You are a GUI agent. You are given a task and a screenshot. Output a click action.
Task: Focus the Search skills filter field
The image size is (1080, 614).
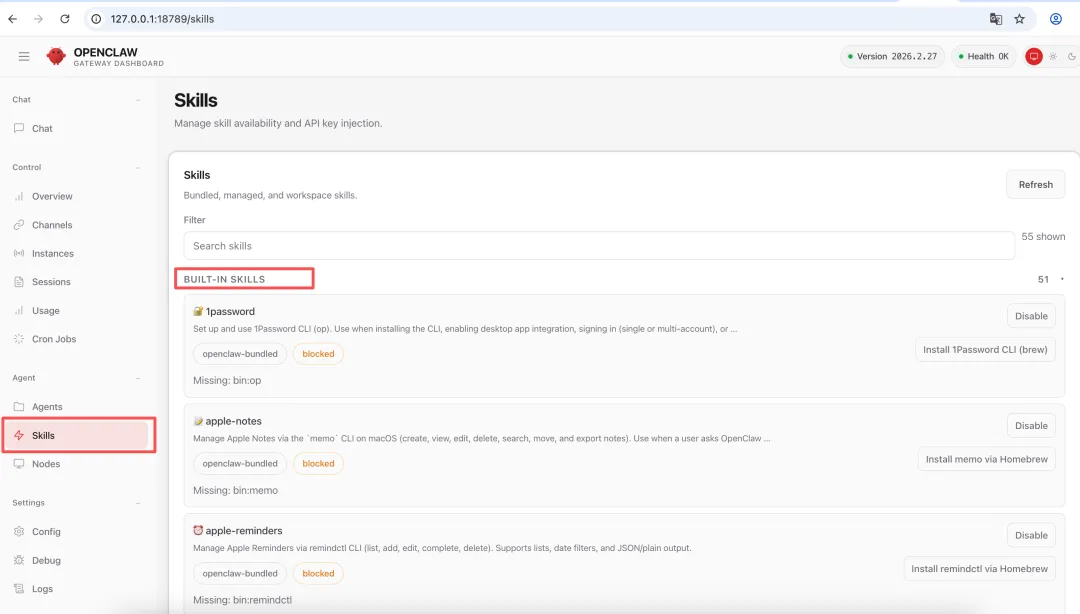[x=598, y=246]
